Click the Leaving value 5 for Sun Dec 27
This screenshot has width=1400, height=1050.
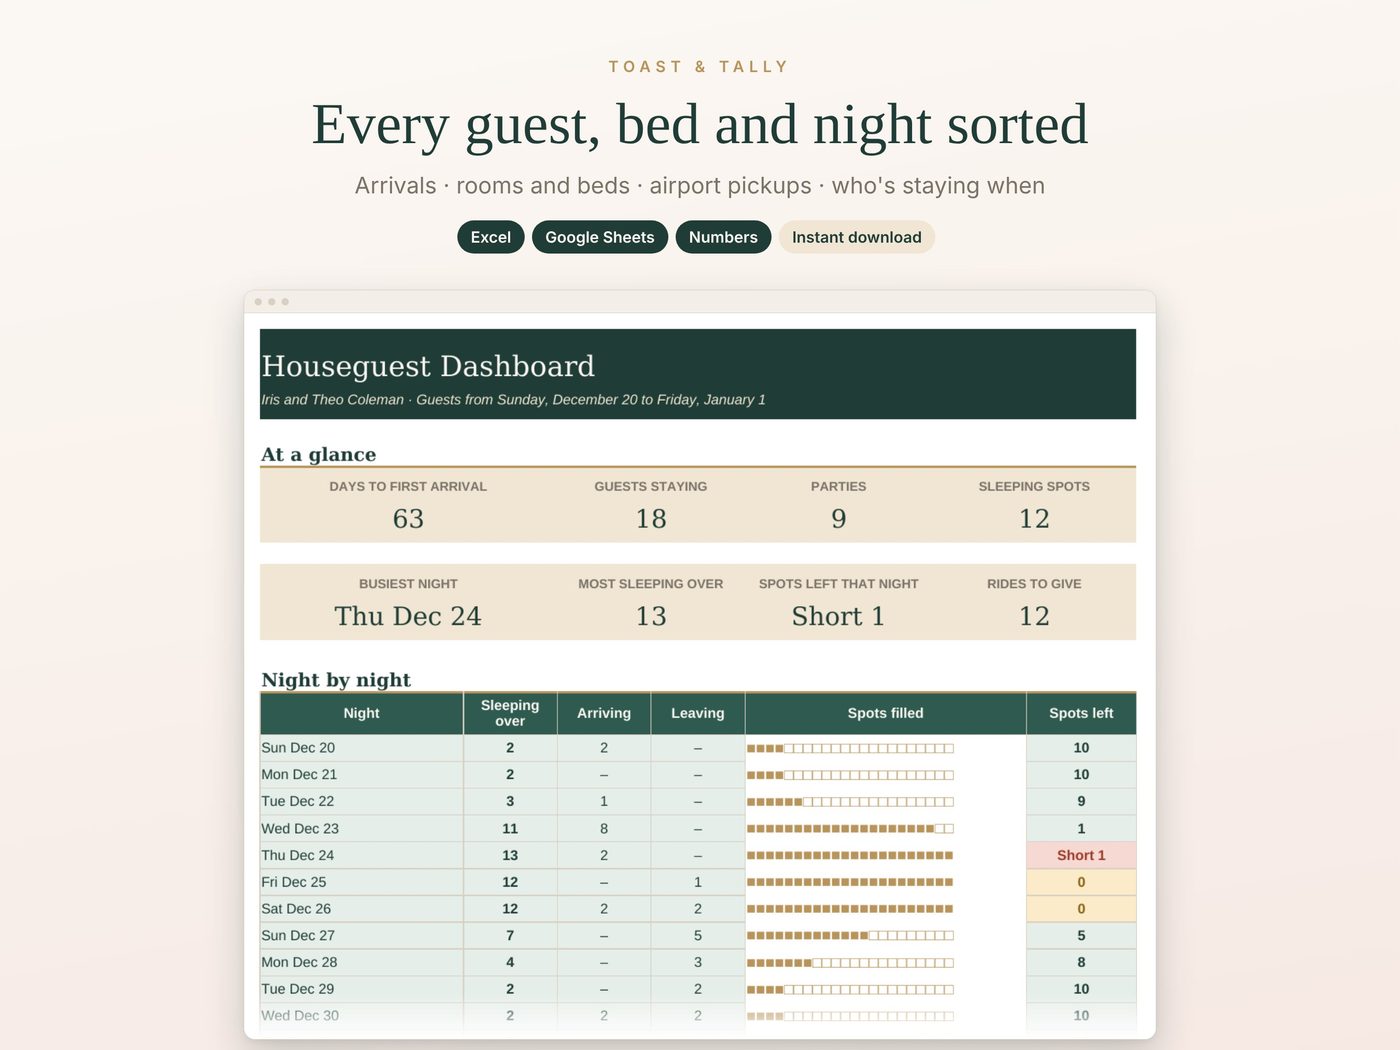click(x=698, y=936)
